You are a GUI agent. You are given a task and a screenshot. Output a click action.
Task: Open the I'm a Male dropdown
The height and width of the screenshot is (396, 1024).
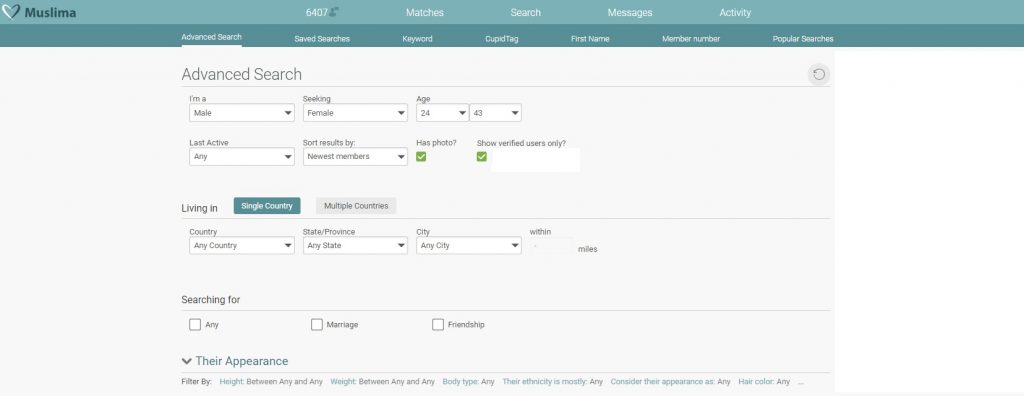pyautogui.click(x=242, y=113)
